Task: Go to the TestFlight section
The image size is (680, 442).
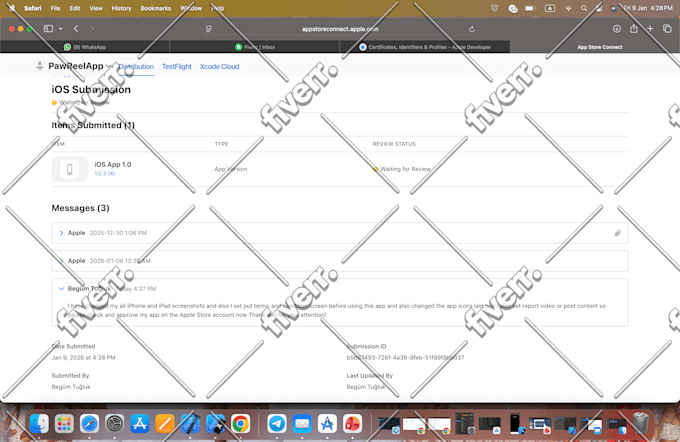Action: tap(177, 66)
